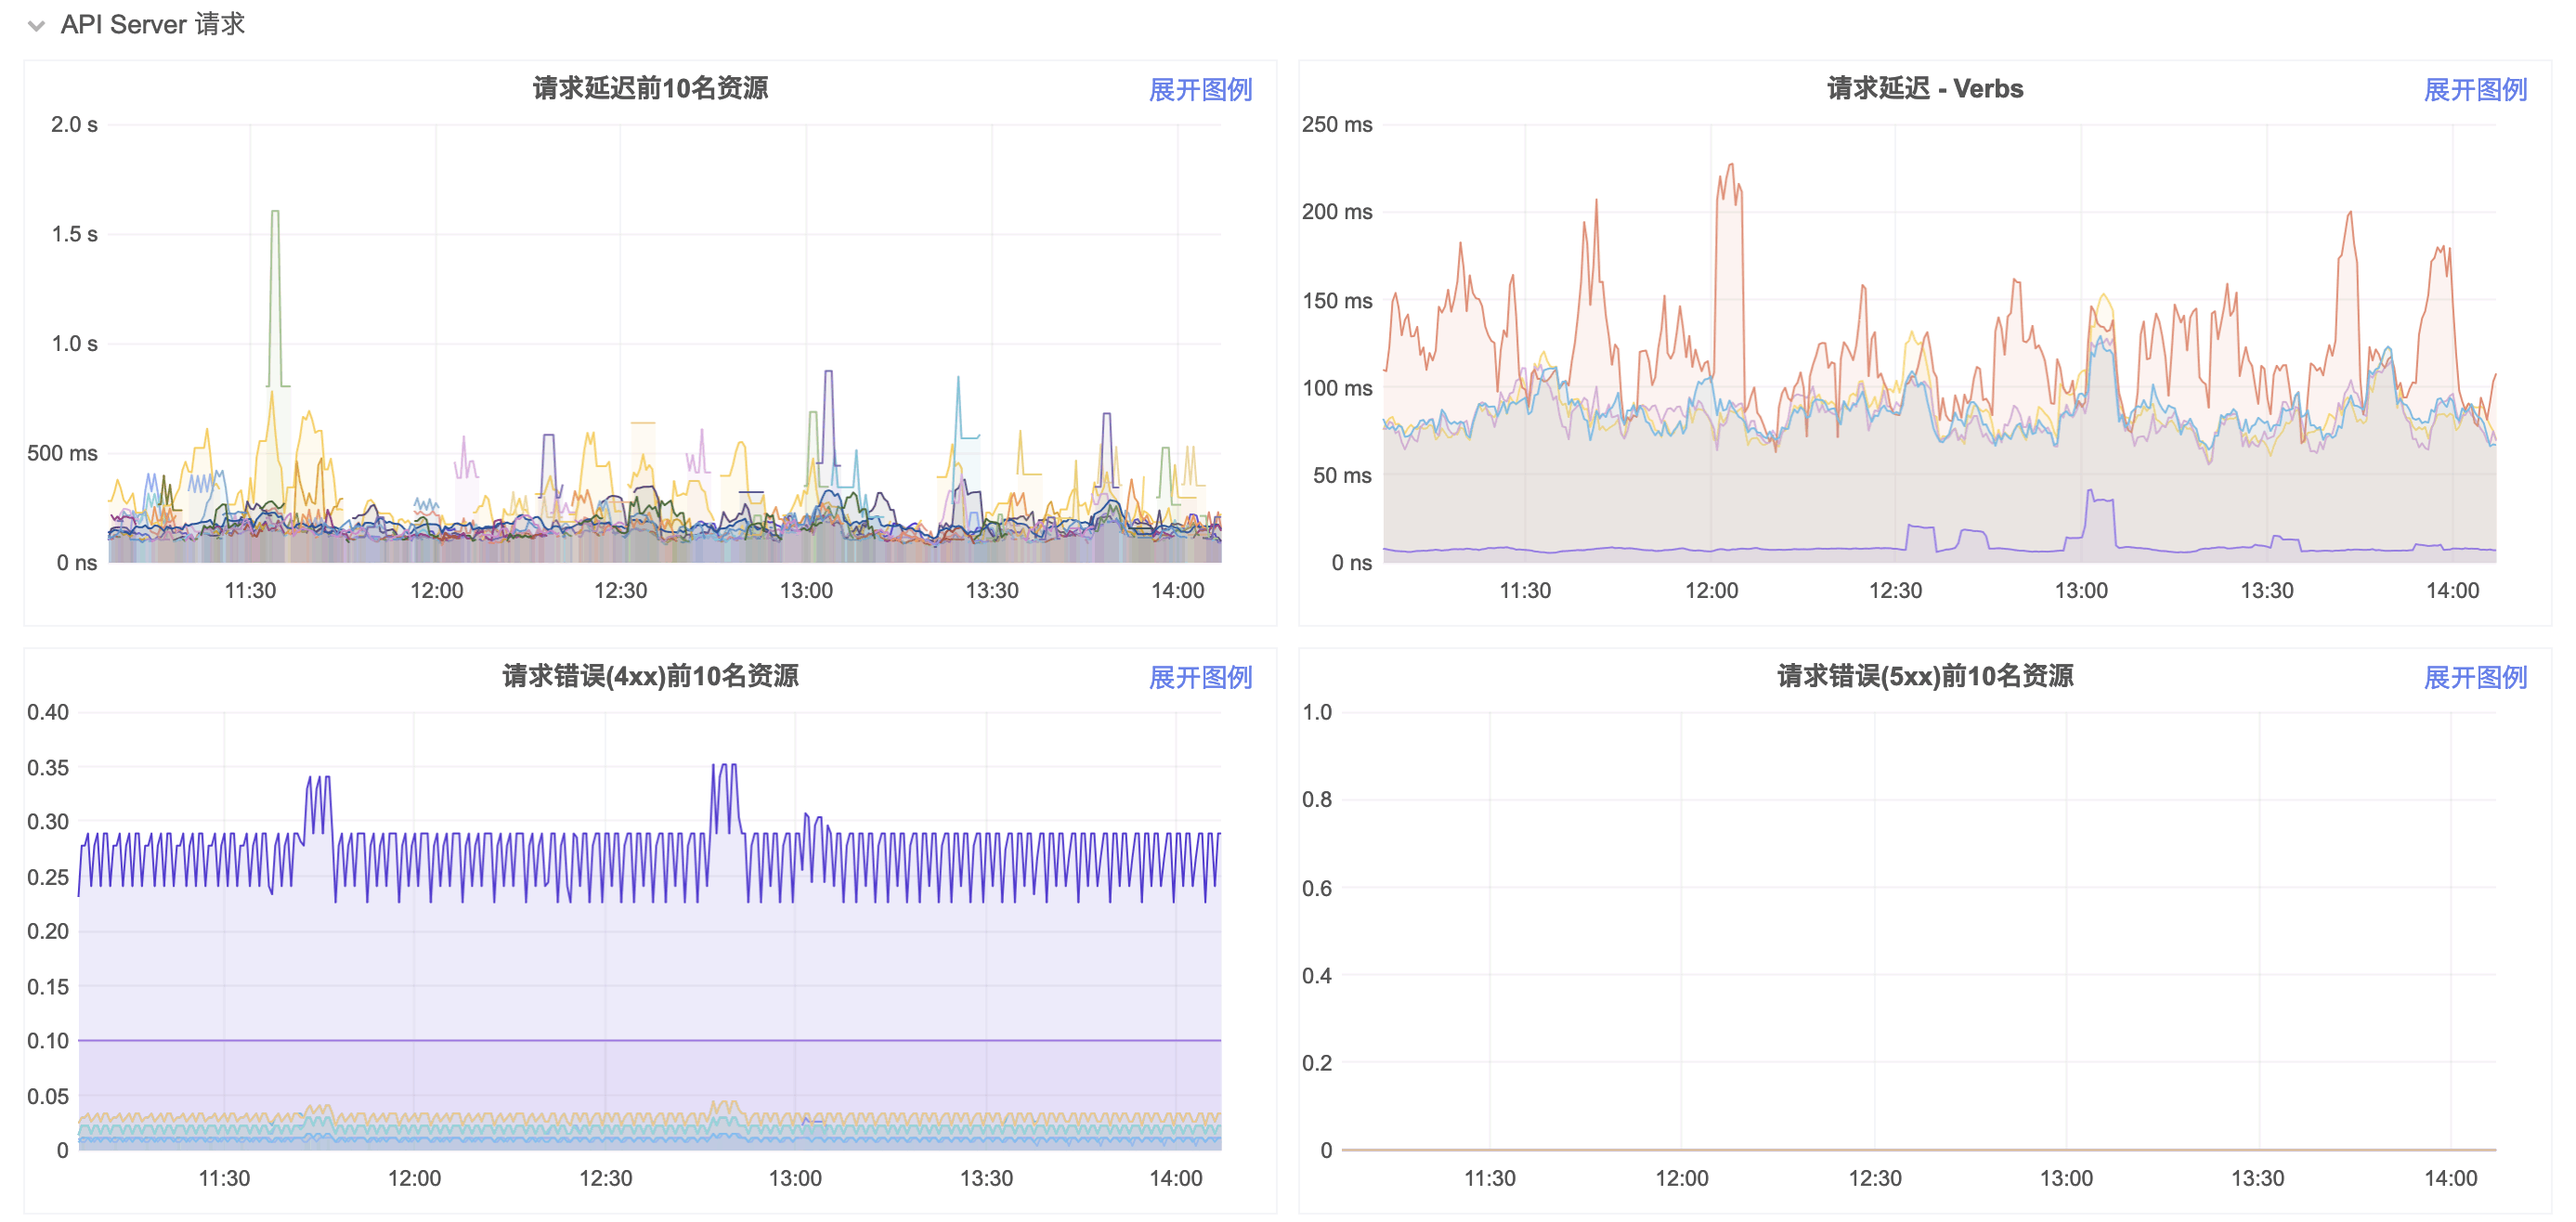Image resolution: width=2576 pixels, height=1222 pixels.
Task: Click the purple bump near 13:00 in Verbs chart
Action: 2098,500
